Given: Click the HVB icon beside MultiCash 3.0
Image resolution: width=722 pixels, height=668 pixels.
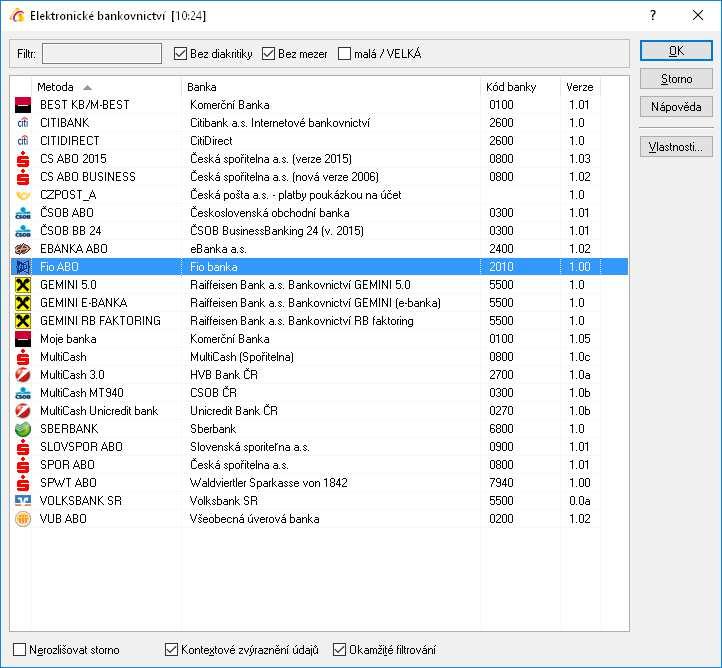Looking at the screenshot, I should (23, 375).
